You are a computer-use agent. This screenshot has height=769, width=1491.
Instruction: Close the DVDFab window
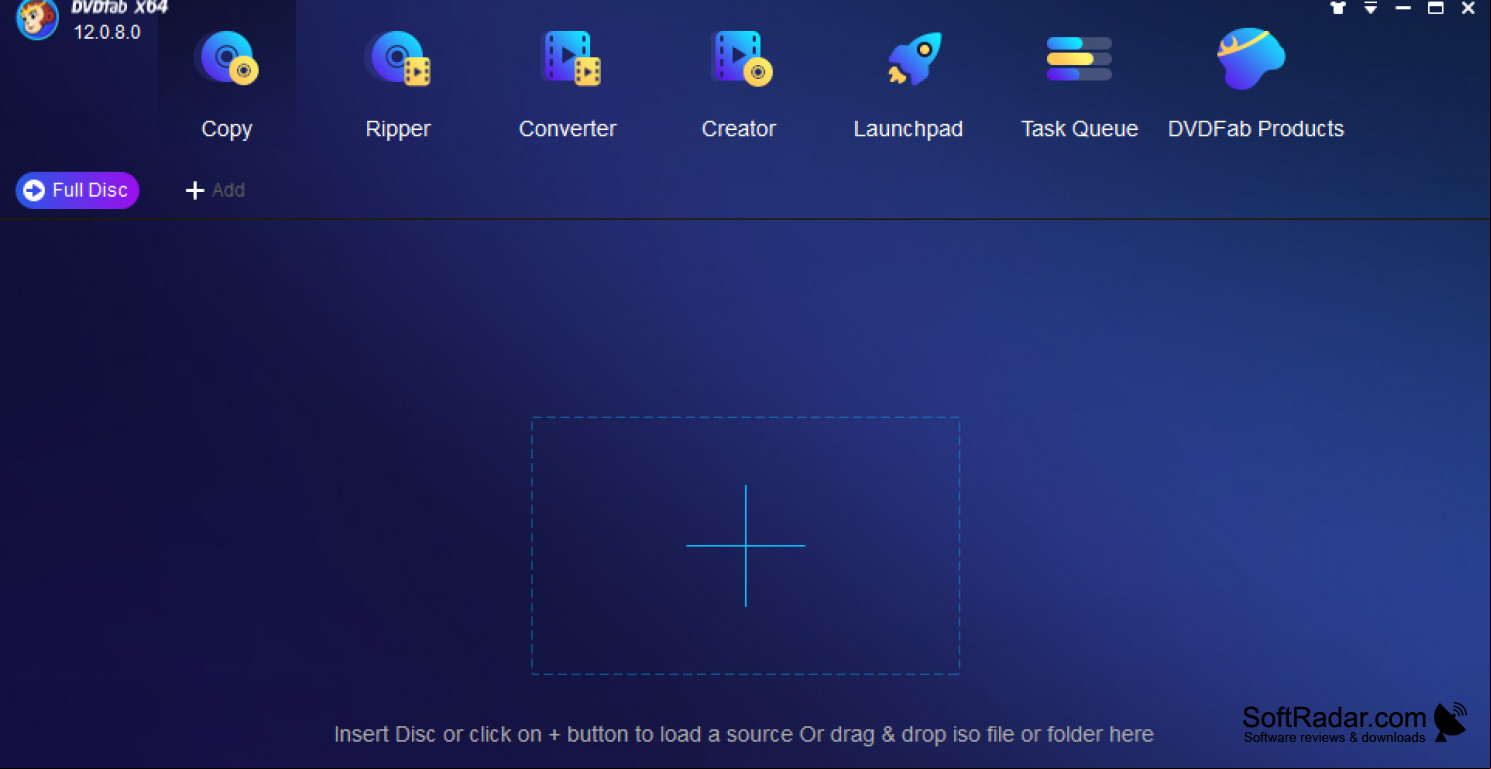coord(1468,8)
